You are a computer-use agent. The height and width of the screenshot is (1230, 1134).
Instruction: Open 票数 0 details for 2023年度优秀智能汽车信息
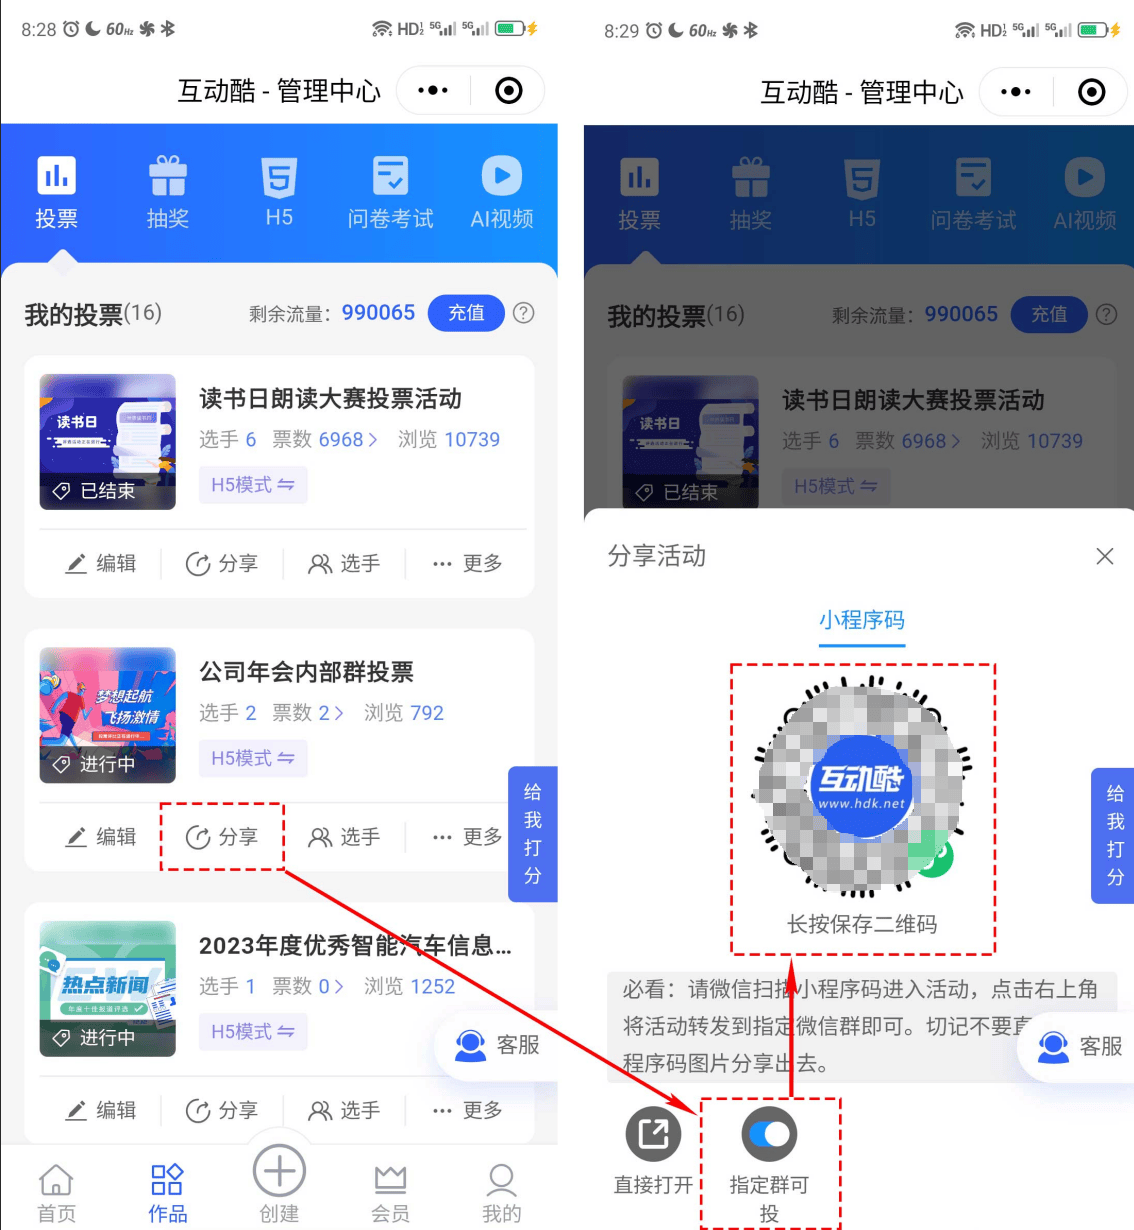(x=308, y=987)
